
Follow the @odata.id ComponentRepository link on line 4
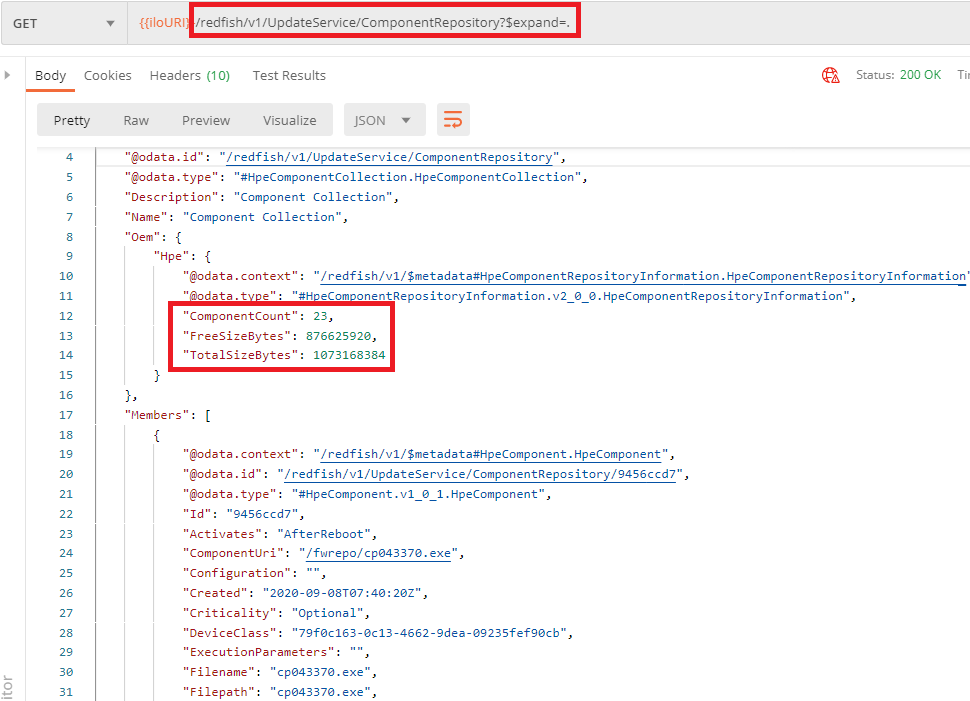pyautogui.click(x=390, y=157)
